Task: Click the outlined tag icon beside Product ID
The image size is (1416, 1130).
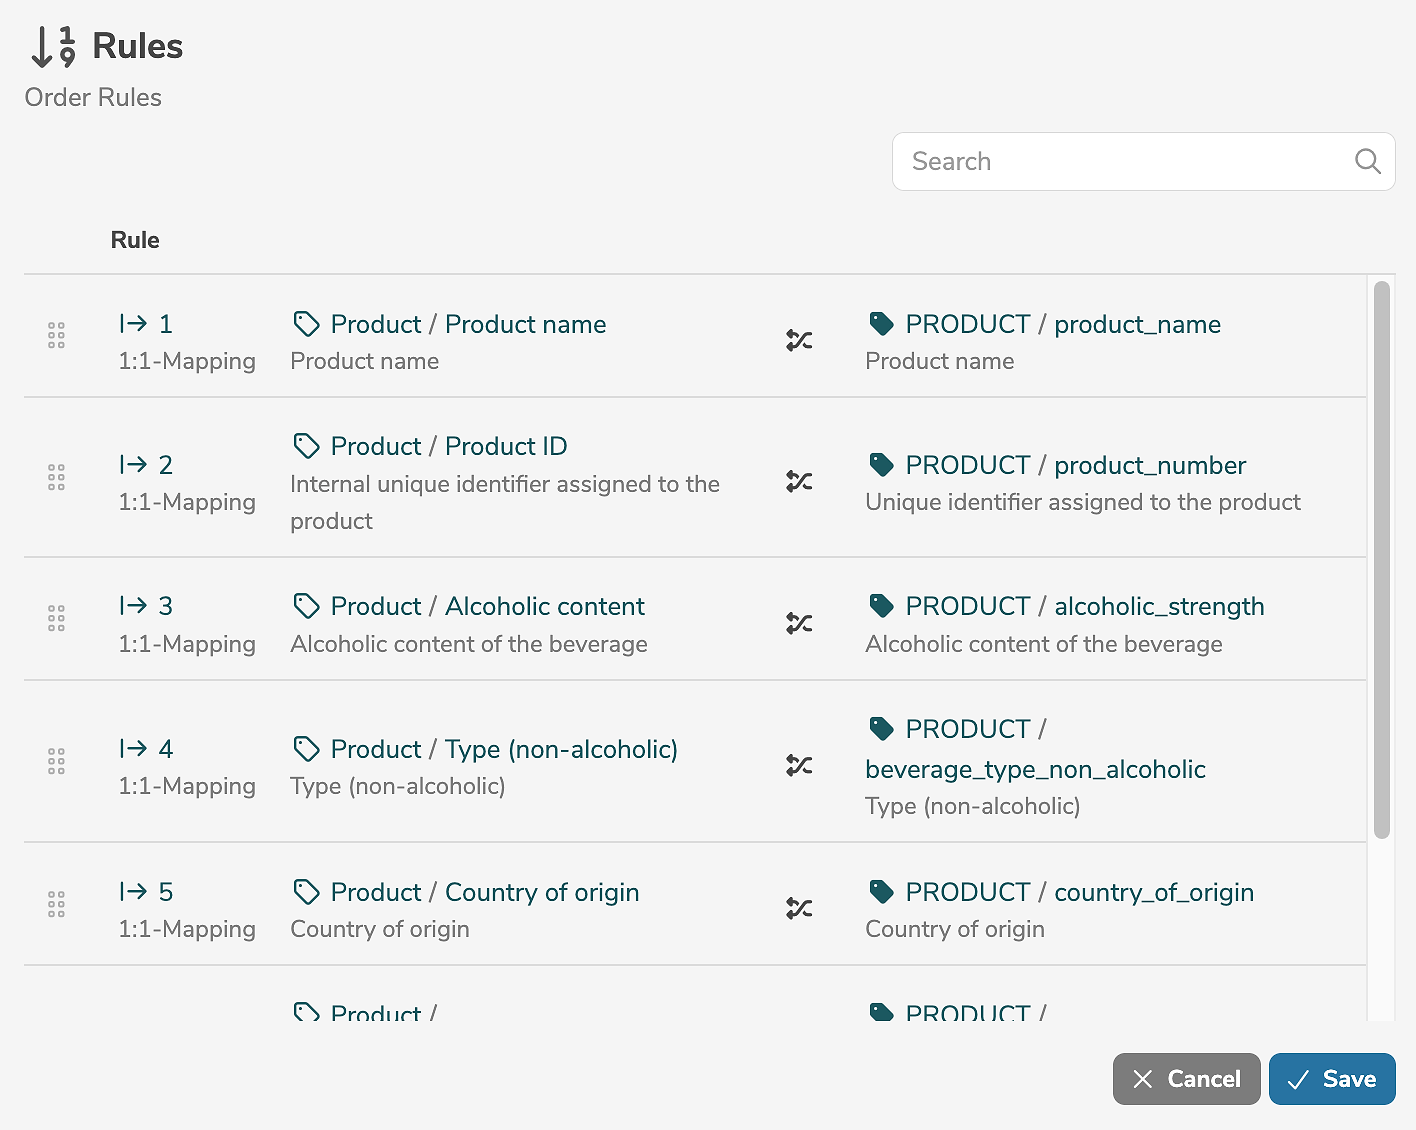Action: (306, 446)
